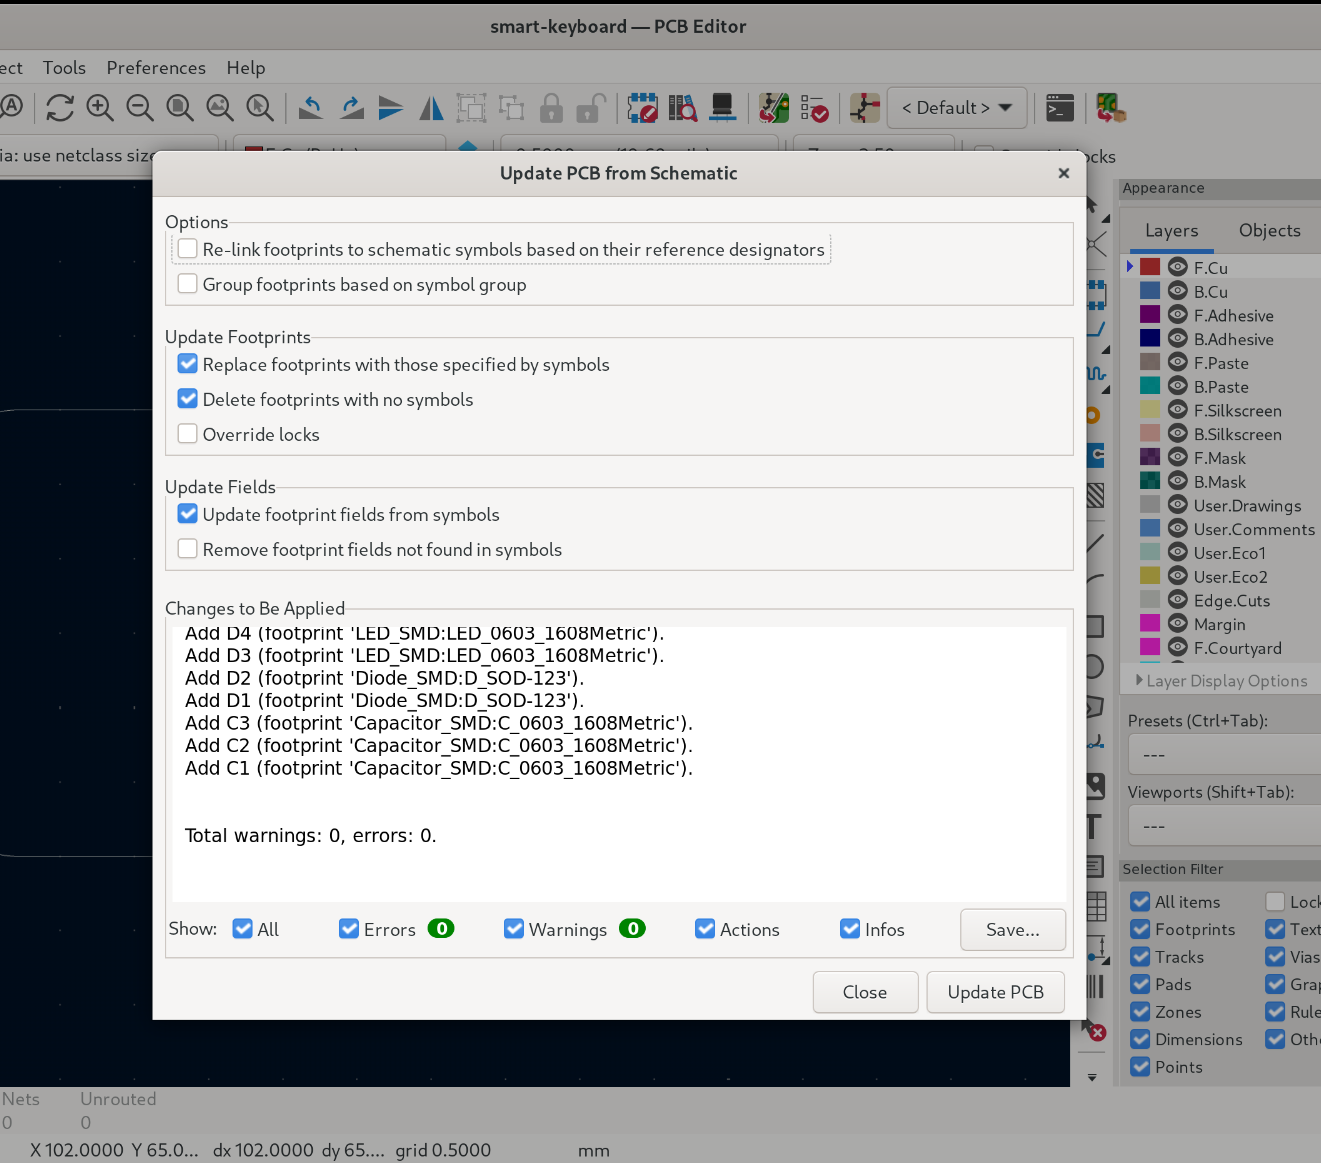
Task: Click the Group items icon
Action: (x=471, y=107)
